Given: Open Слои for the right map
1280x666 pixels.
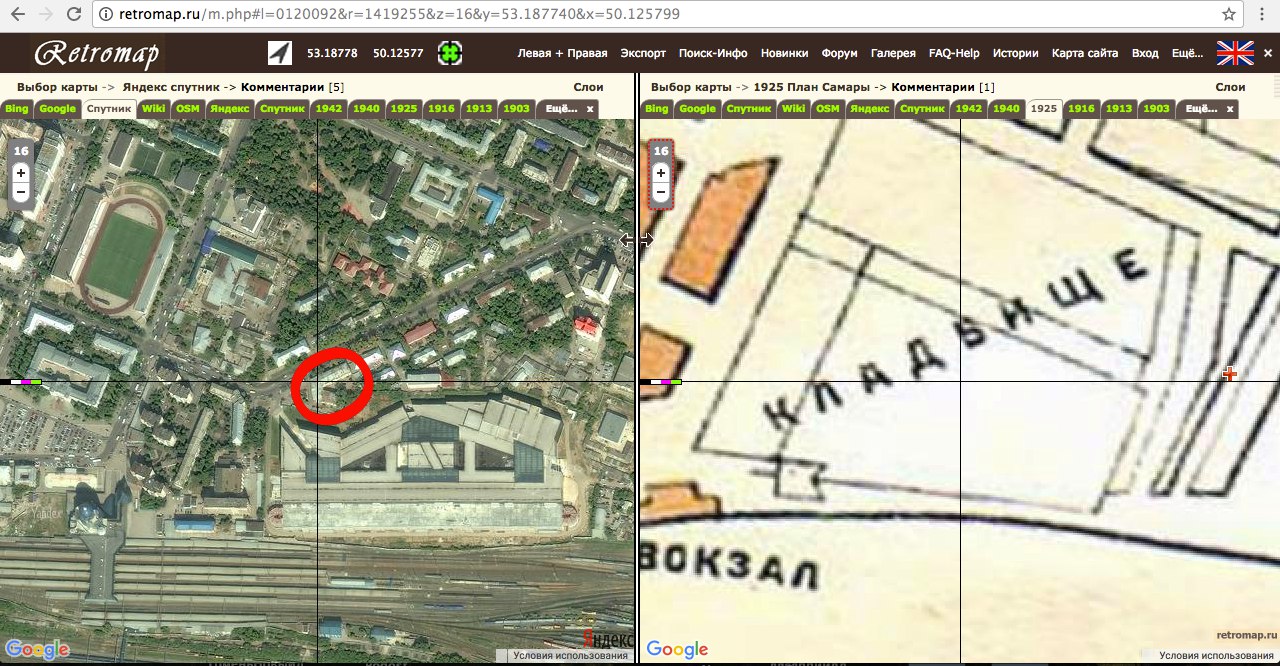Looking at the screenshot, I should 1229,87.
